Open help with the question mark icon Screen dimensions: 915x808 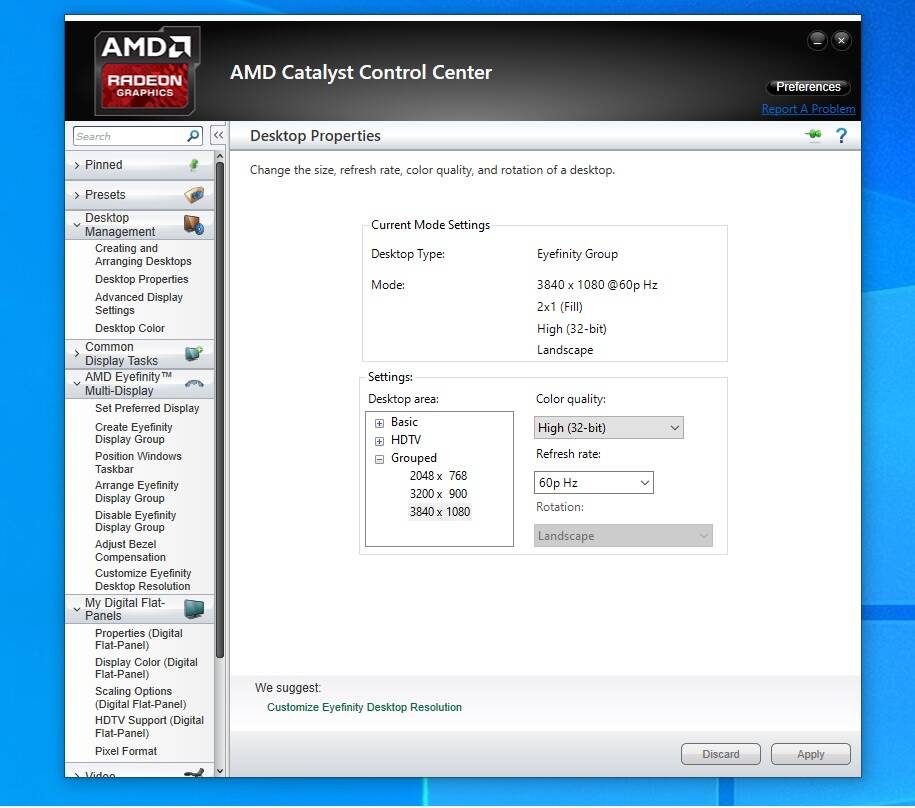(x=841, y=135)
